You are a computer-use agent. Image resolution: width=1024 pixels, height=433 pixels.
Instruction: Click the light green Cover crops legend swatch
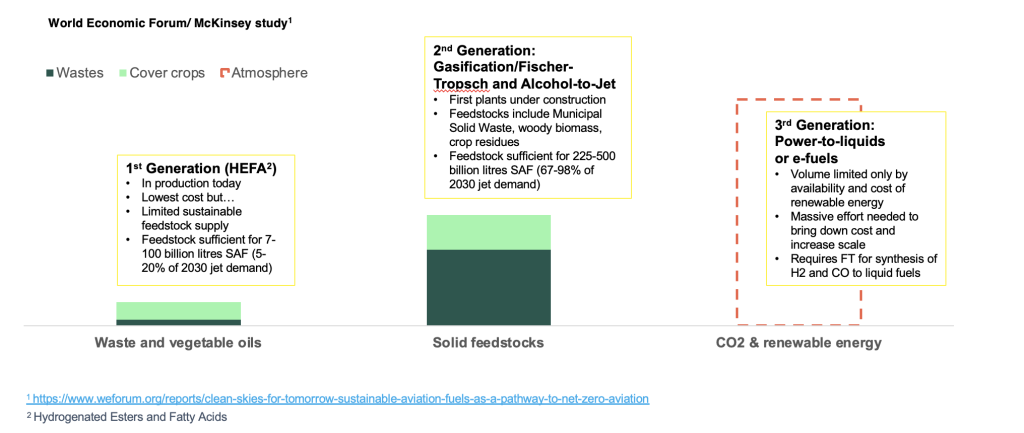click(x=122, y=73)
